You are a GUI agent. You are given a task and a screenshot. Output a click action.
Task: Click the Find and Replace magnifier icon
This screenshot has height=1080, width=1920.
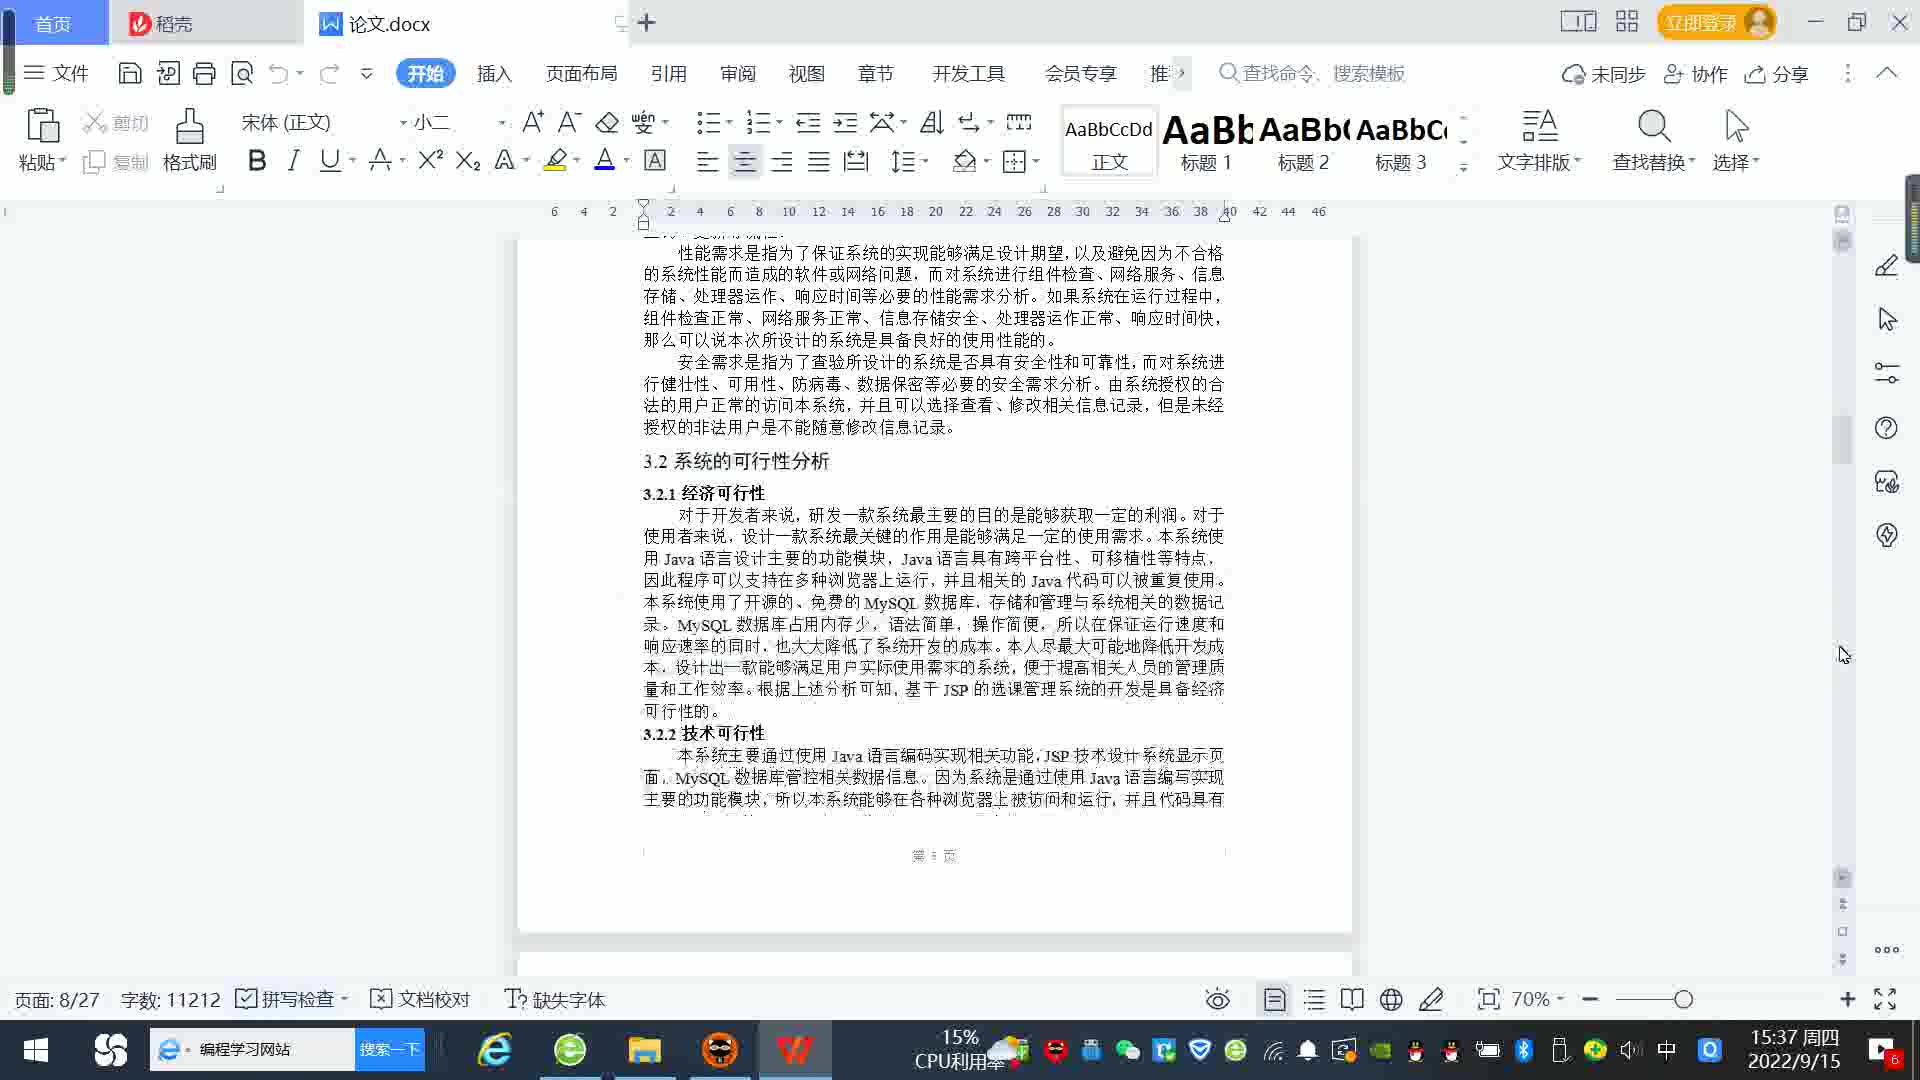click(x=1654, y=126)
